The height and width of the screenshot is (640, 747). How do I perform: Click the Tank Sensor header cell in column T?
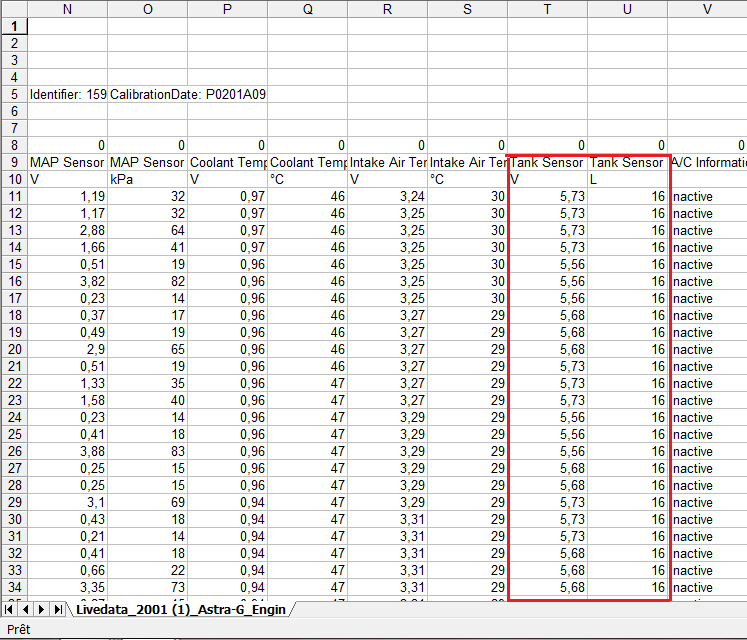[547, 162]
